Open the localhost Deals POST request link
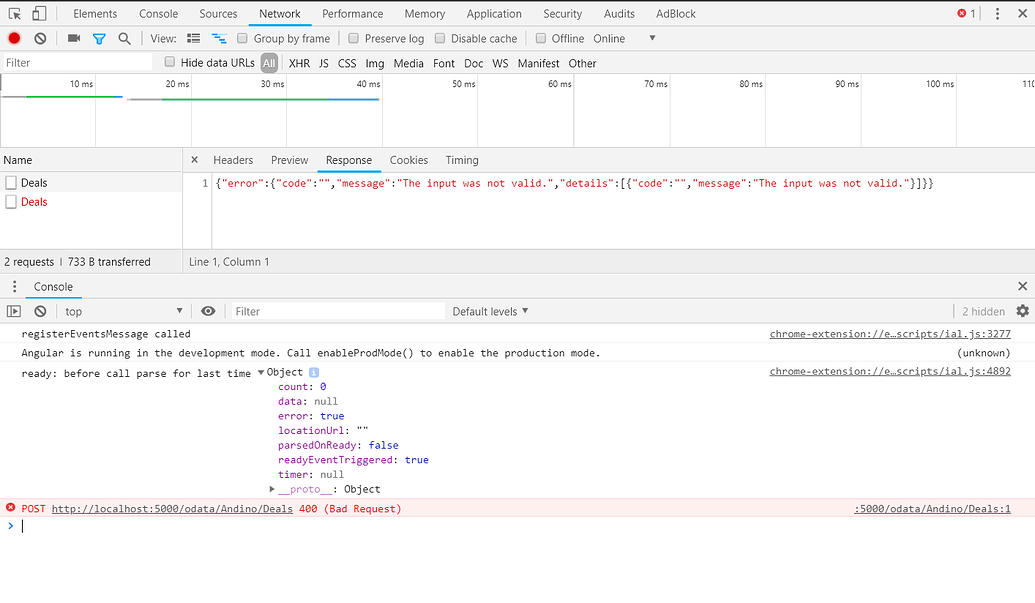 coord(171,508)
